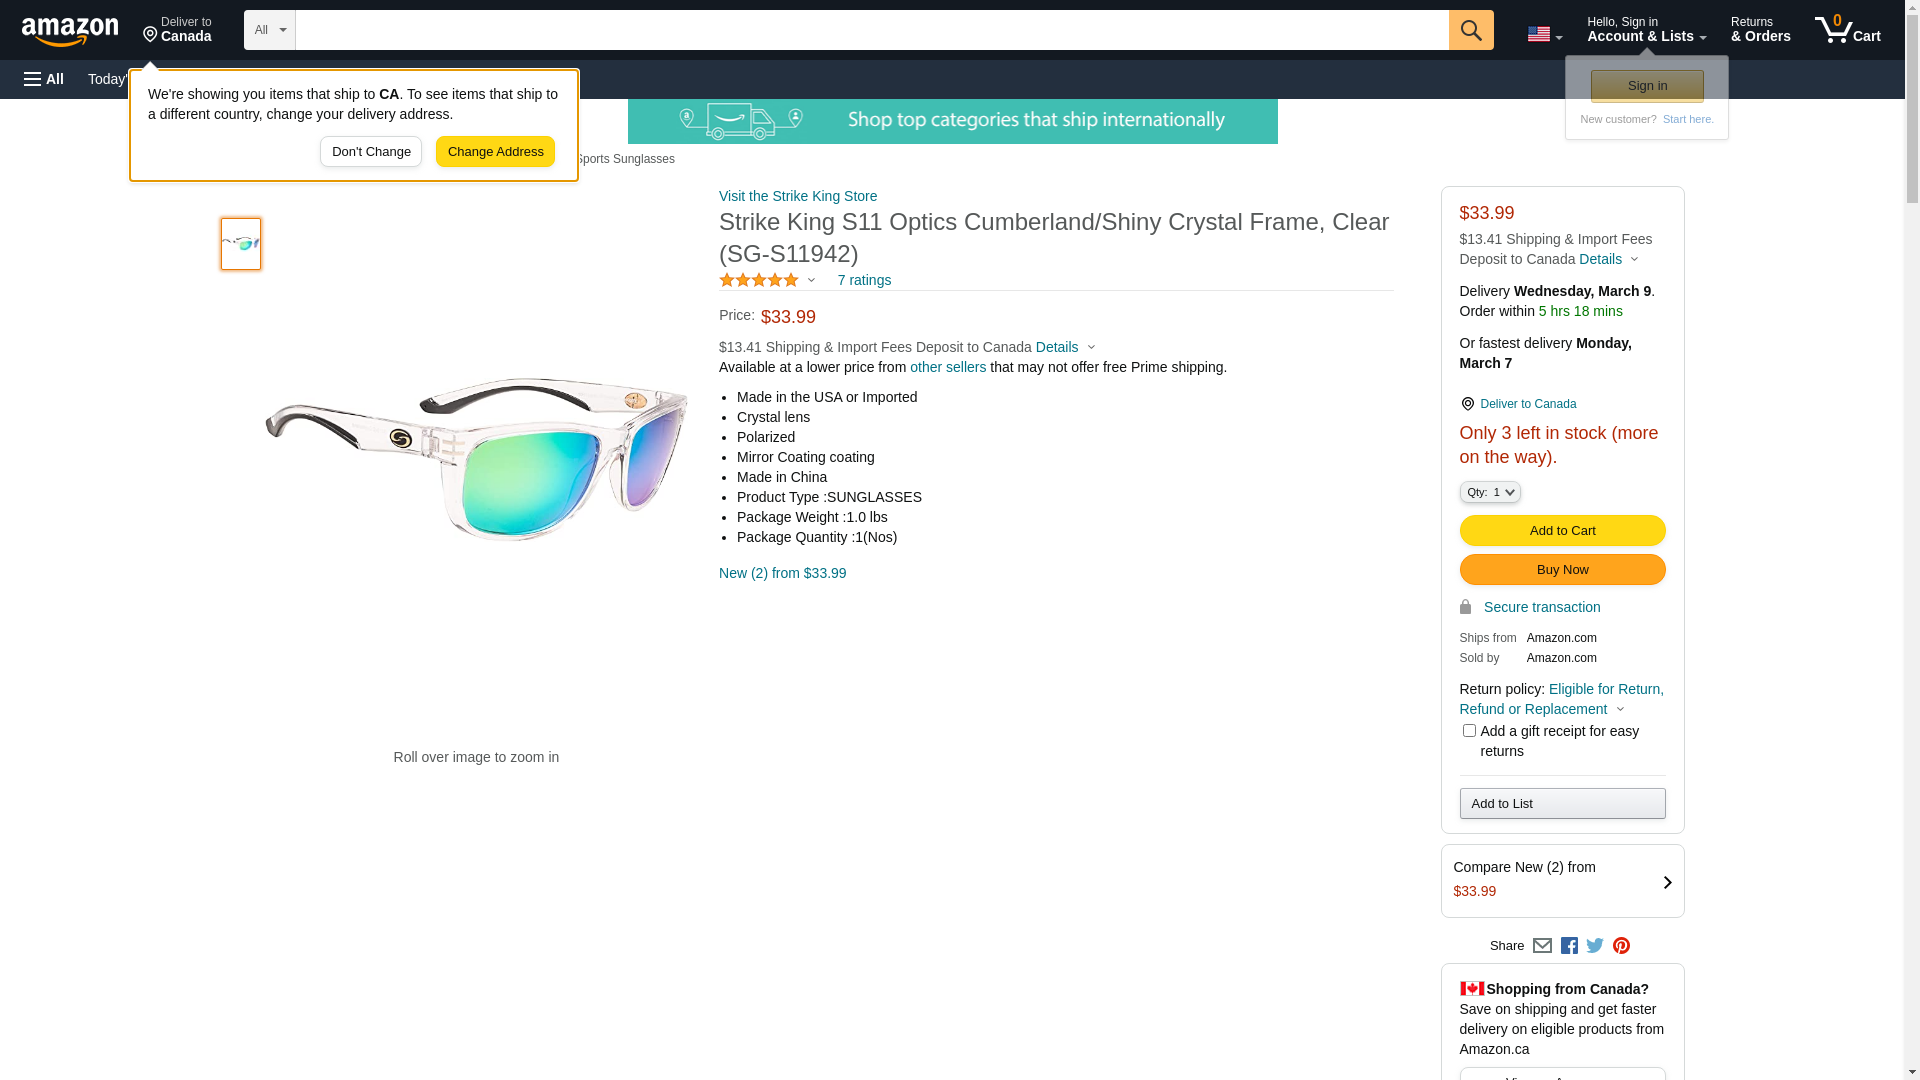Enable gift receipt for easy returns
The height and width of the screenshot is (1080, 1920).
click(1469, 731)
